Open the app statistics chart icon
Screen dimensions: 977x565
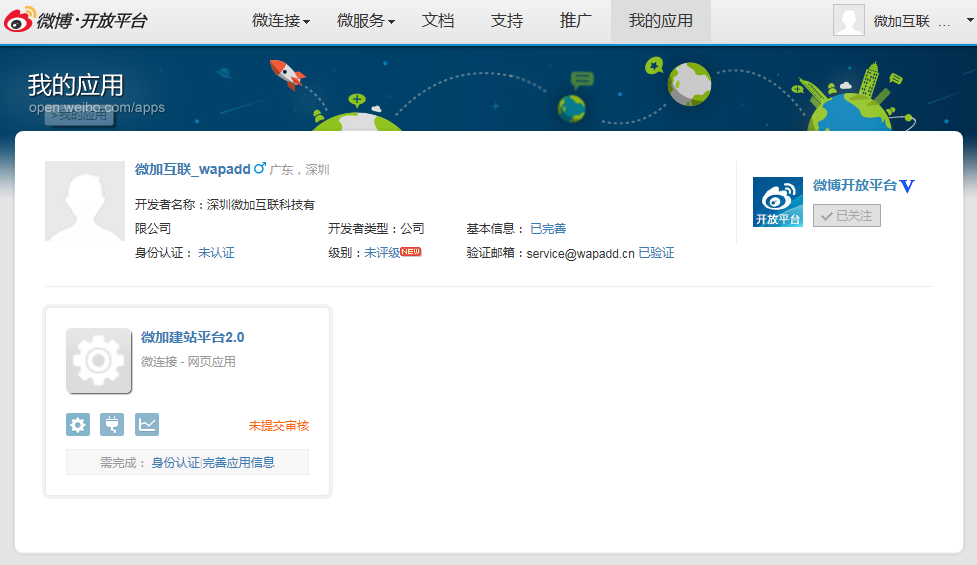(147, 425)
